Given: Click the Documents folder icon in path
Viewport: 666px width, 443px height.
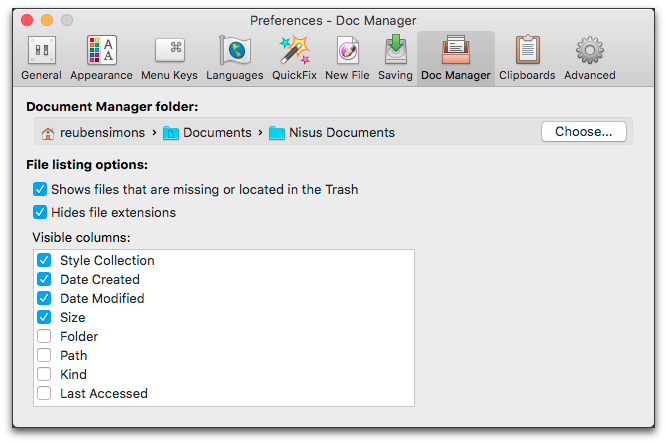Looking at the screenshot, I should coord(171,133).
